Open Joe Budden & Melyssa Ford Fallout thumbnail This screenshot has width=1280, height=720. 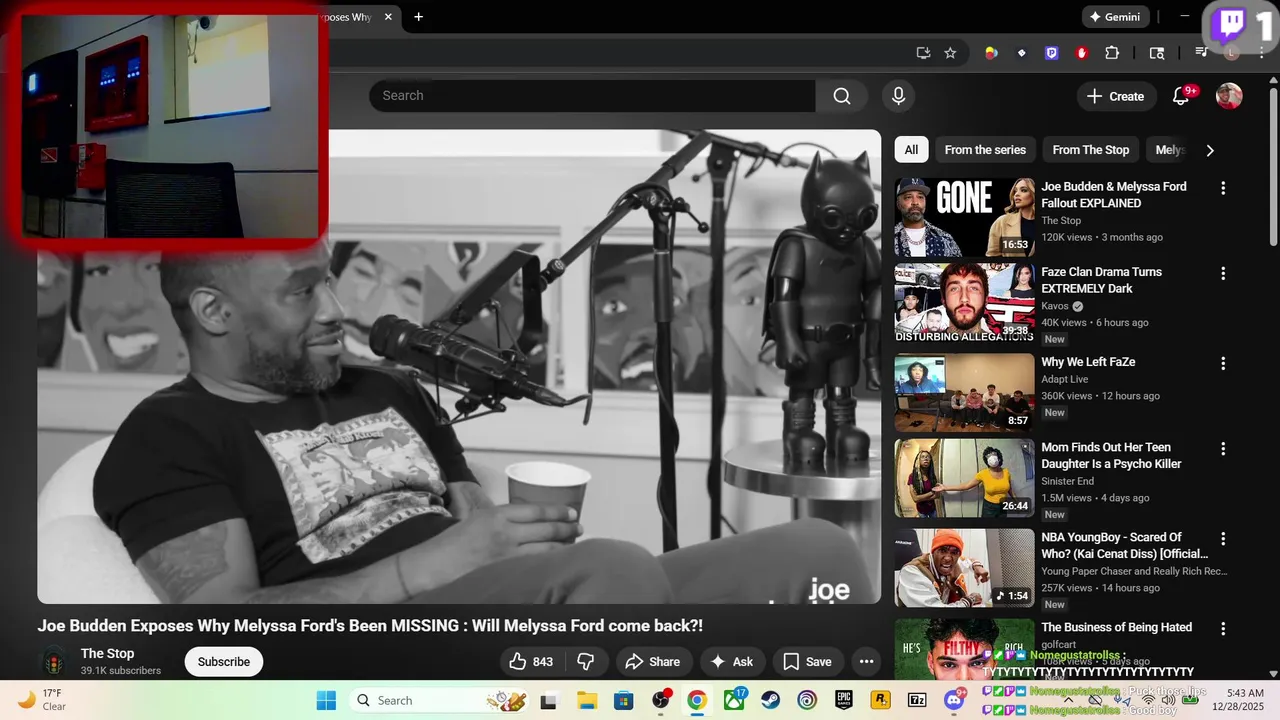click(964, 217)
